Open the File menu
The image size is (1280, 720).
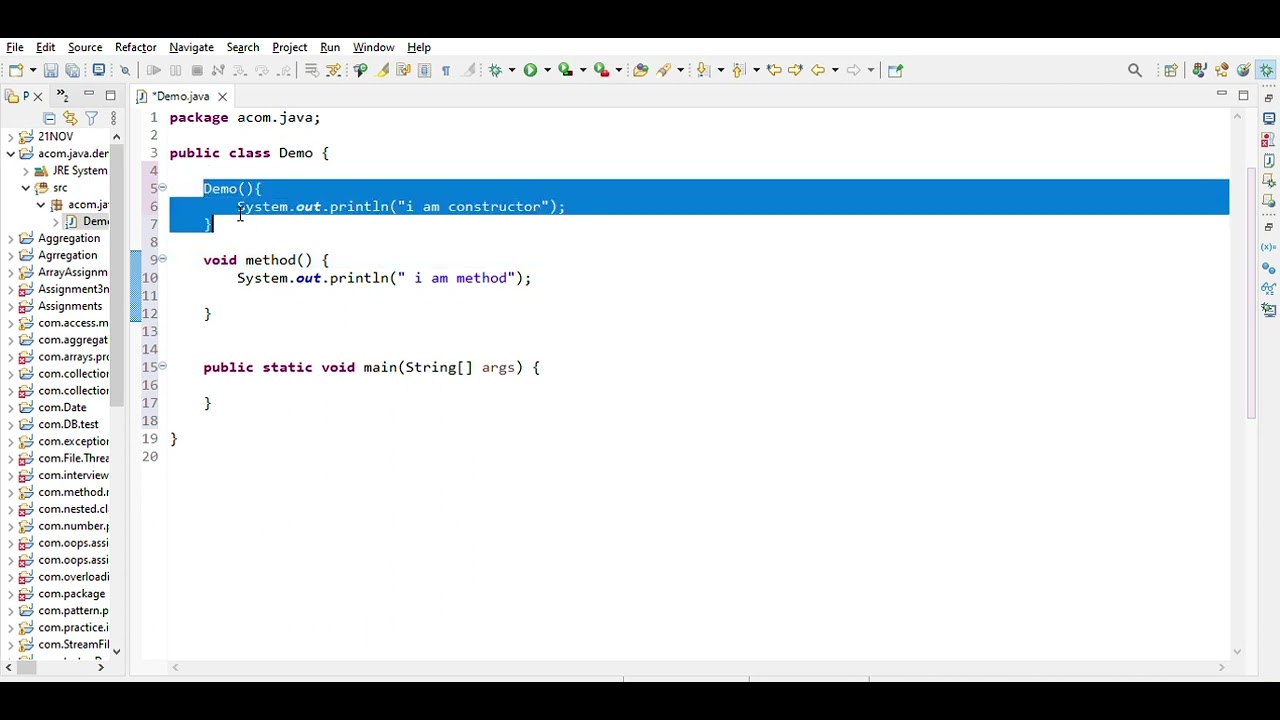15,47
